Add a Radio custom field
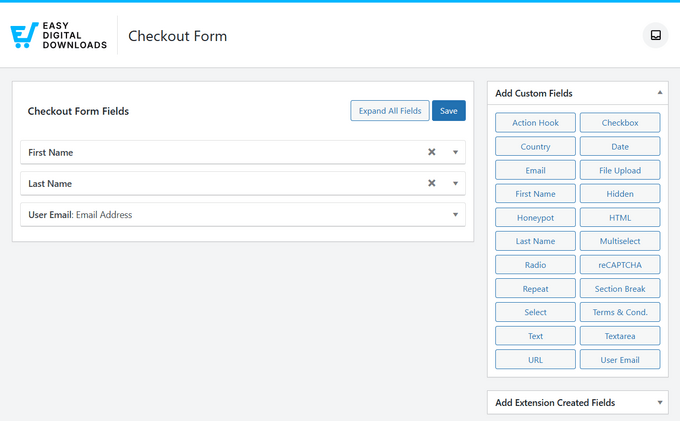This screenshot has height=421, width=680. [535, 265]
